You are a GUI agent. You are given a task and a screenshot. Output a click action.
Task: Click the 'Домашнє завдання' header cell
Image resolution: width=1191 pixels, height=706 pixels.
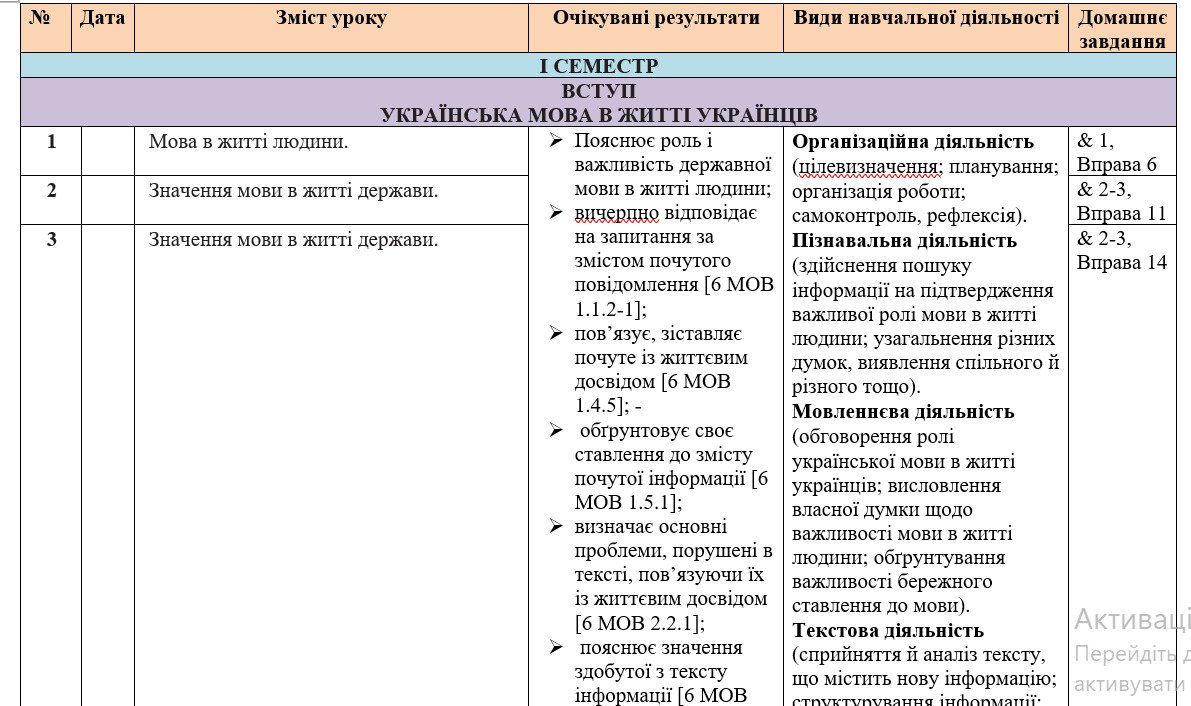(1123, 28)
